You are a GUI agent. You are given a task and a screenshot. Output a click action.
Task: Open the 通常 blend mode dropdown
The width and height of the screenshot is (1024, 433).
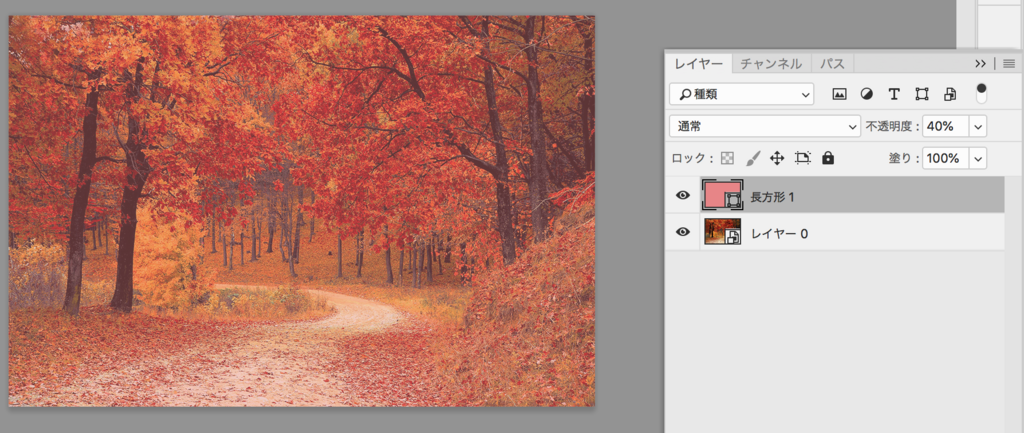point(765,126)
